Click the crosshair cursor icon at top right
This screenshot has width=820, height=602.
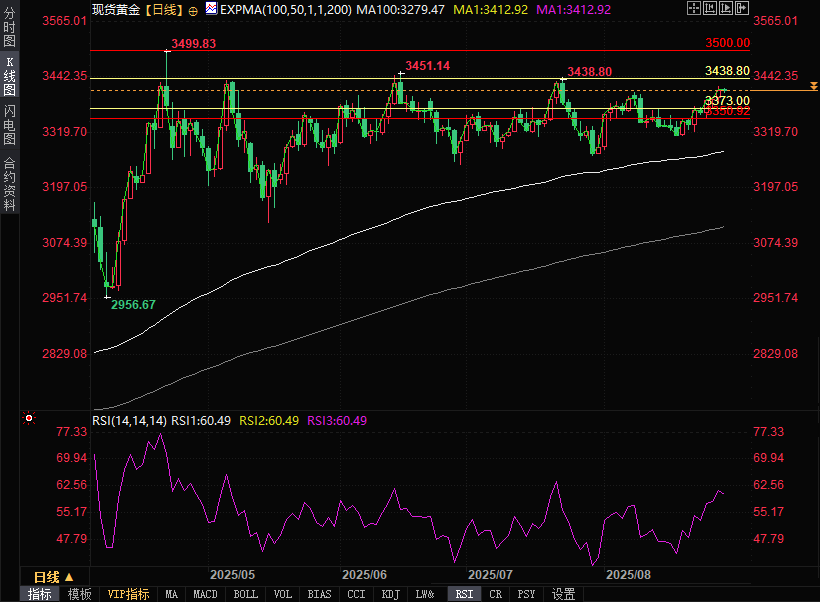(694, 8)
